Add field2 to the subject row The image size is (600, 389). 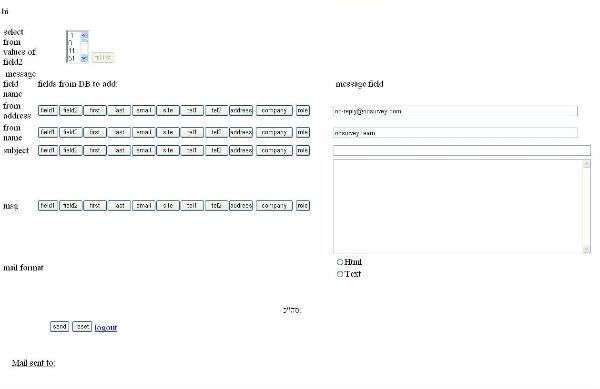coord(70,150)
